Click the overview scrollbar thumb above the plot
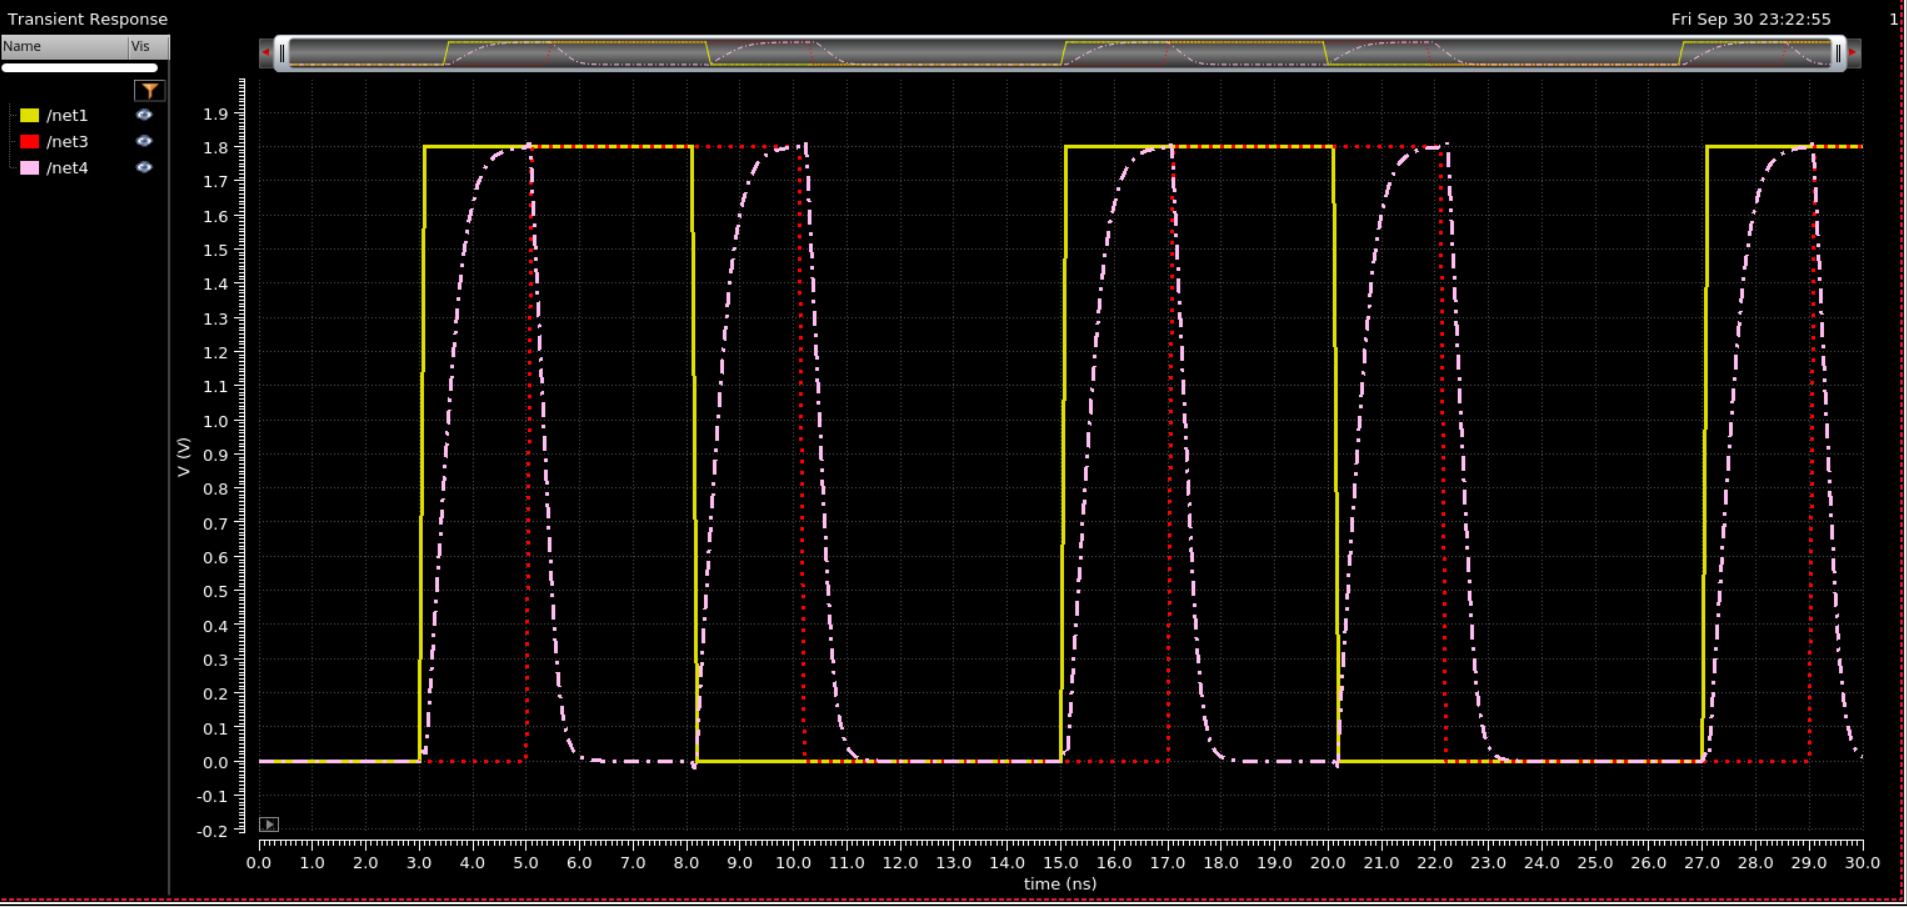This screenshot has width=1907, height=907. [1060, 52]
